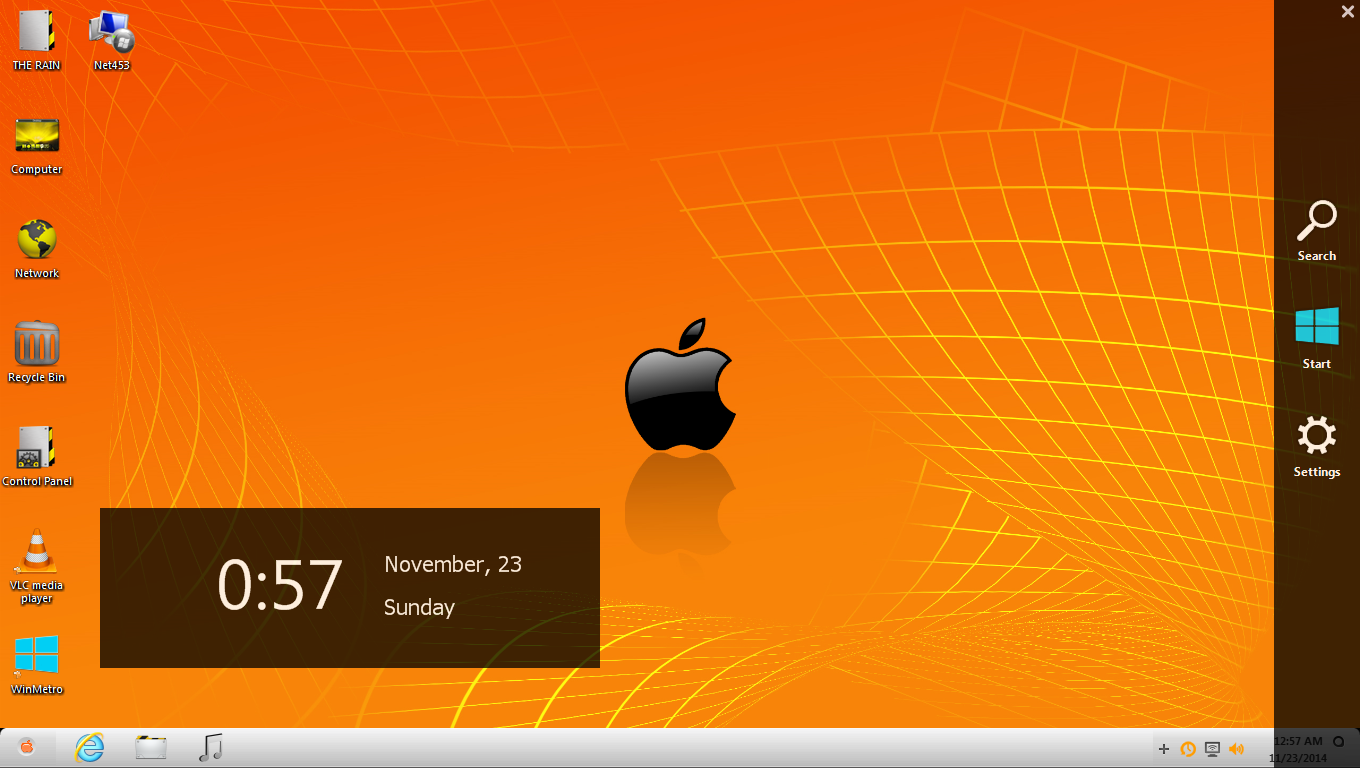Open the Search charm in sidebar
This screenshot has width=1360, height=768.
(x=1317, y=231)
